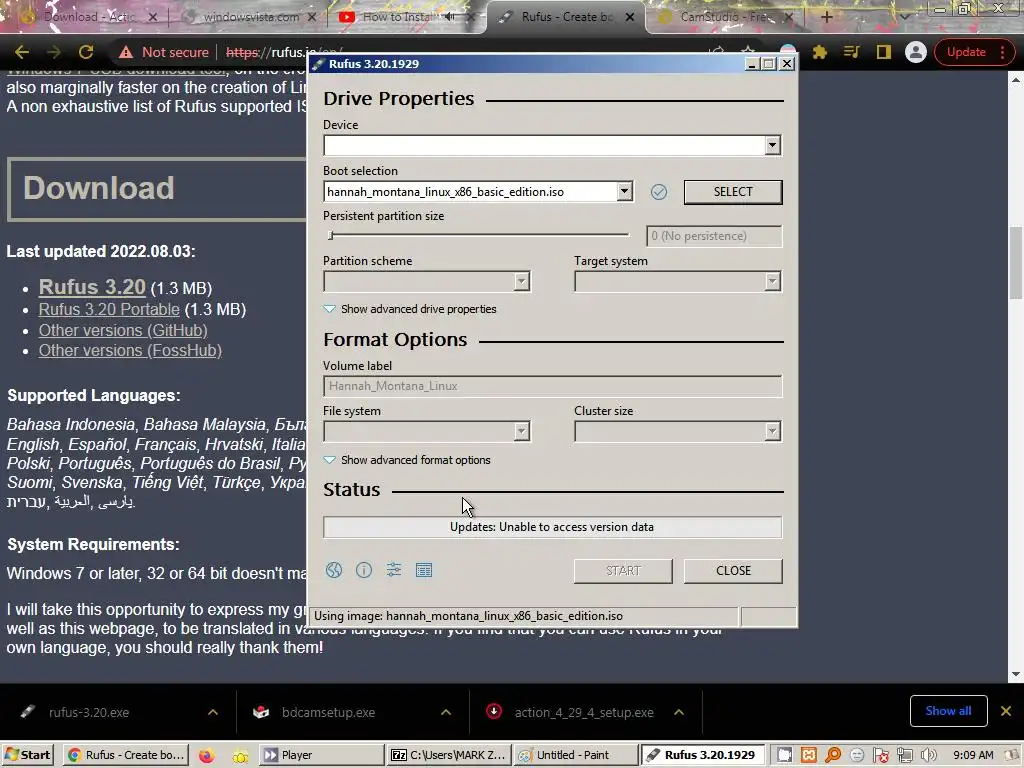Select the Rufus - Create bootable tab
Image resolution: width=1024 pixels, height=768 pixels.
tap(566, 17)
